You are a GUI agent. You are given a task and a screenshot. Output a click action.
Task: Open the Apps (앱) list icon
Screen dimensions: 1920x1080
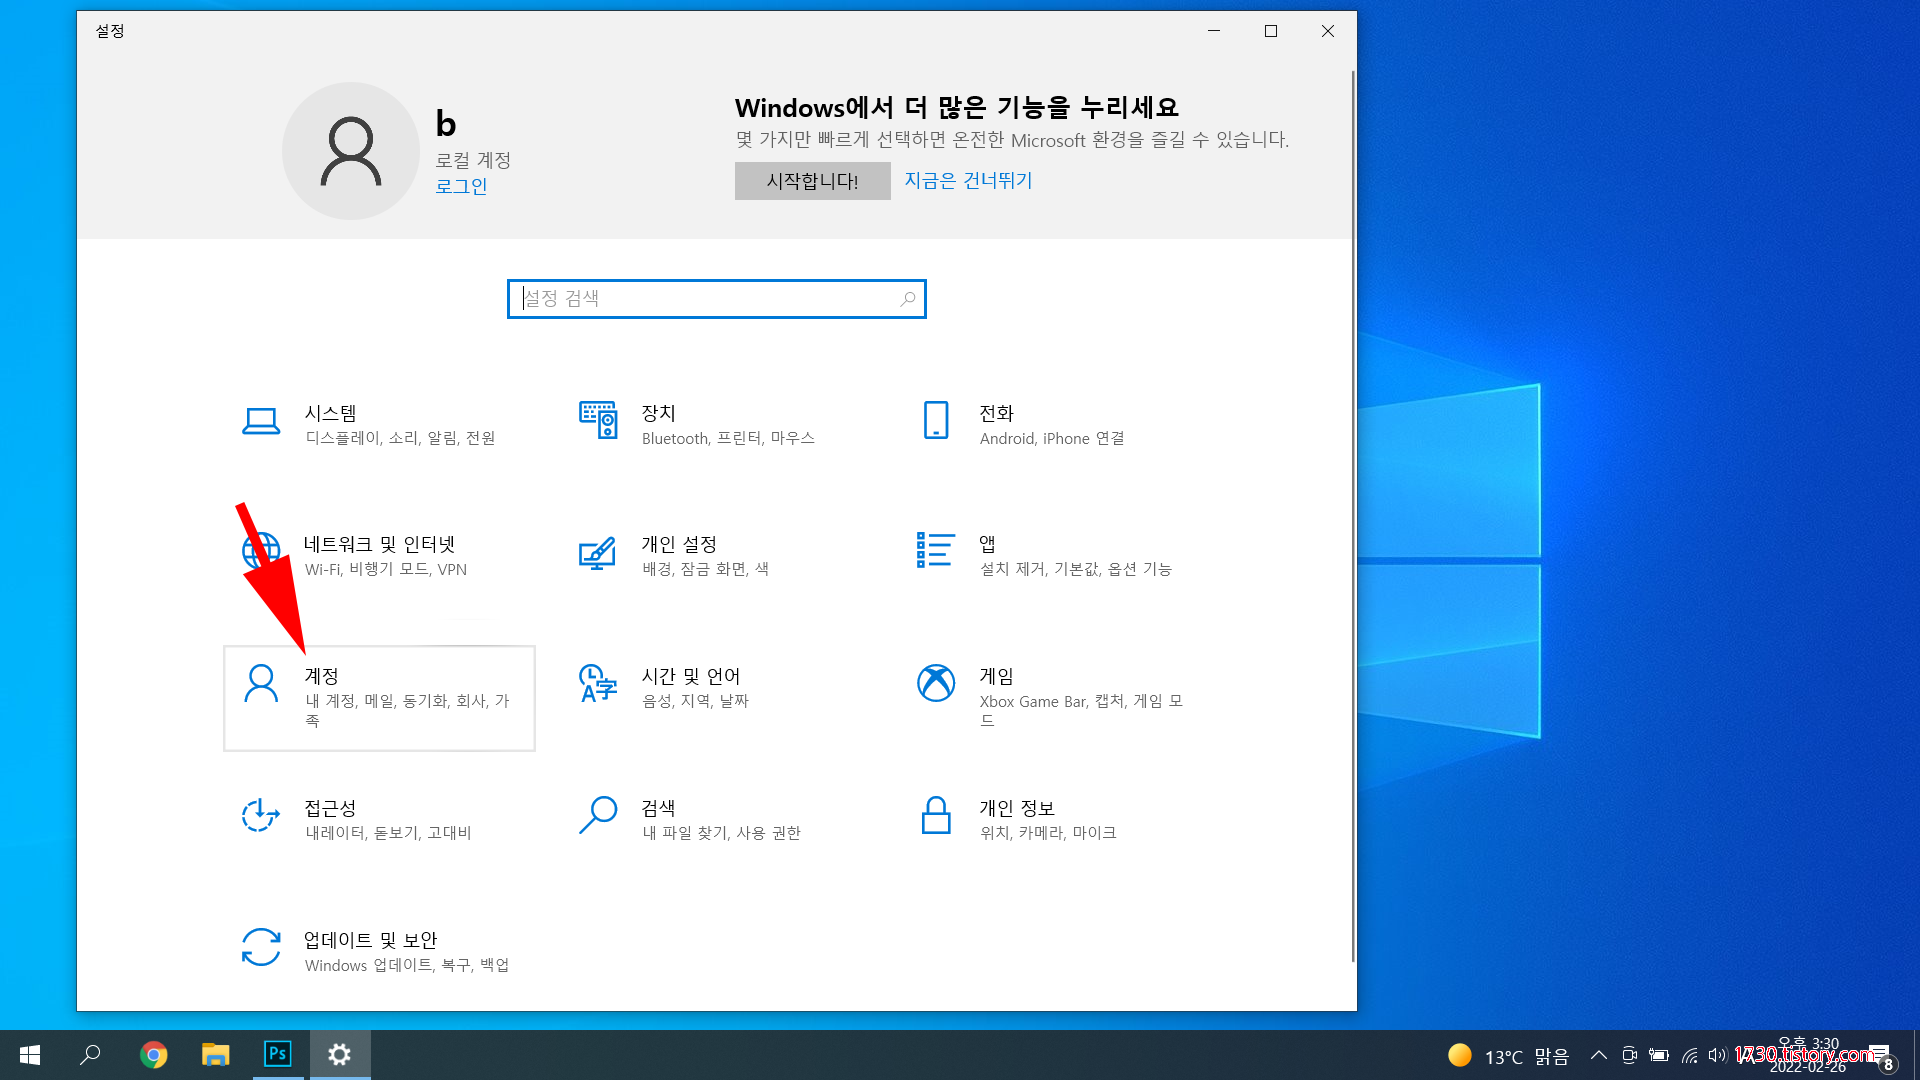[x=936, y=551]
